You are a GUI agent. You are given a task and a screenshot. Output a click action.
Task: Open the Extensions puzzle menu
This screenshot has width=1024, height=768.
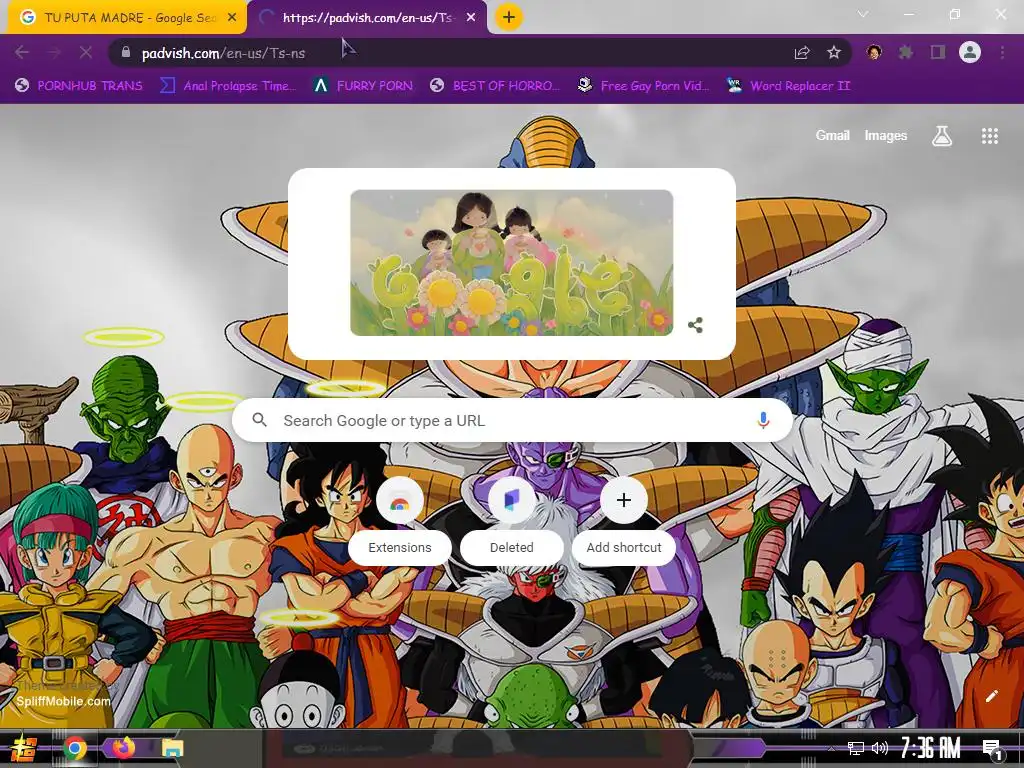[x=906, y=52]
